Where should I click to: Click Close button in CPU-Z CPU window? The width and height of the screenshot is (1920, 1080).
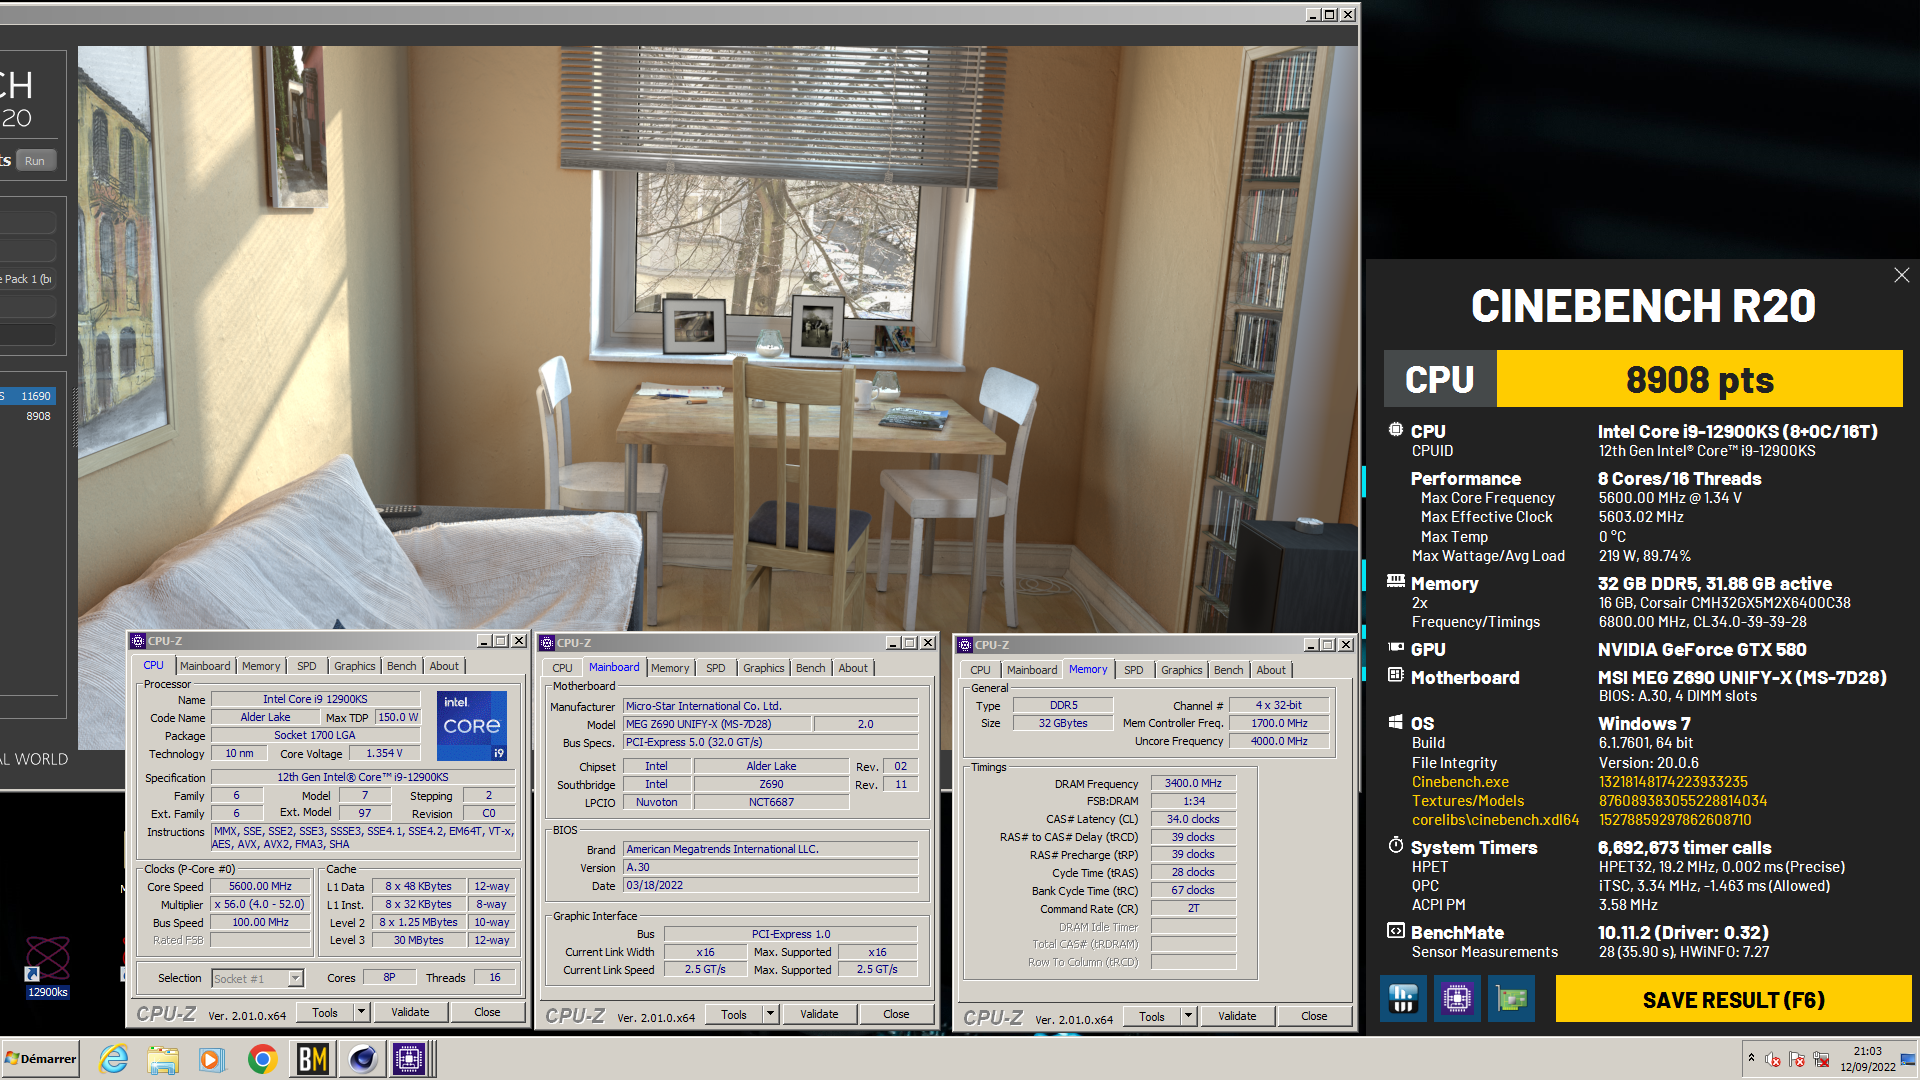coord(487,1012)
